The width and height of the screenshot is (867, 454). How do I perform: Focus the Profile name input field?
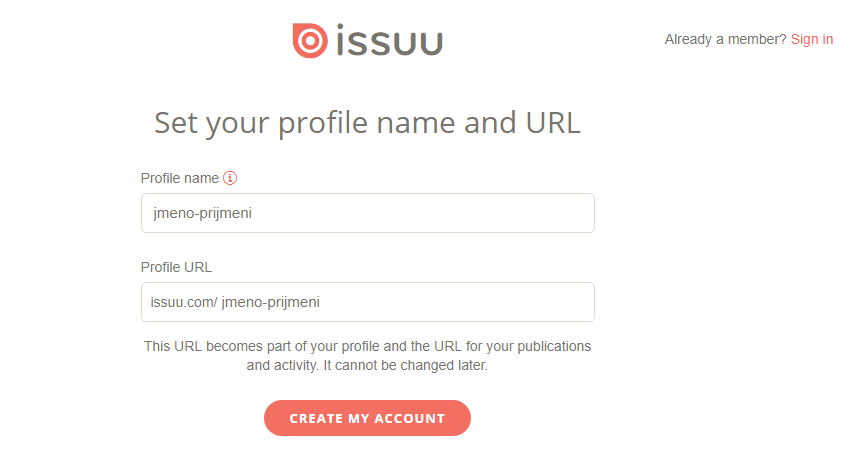point(367,213)
